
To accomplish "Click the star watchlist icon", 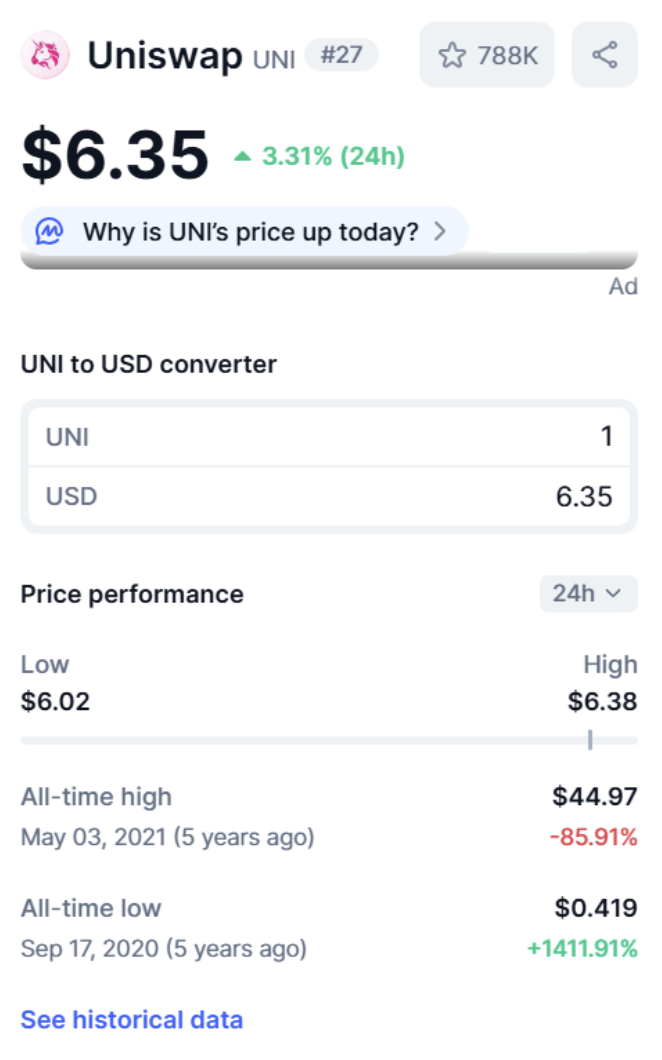I will pyautogui.click(x=452, y=55).
